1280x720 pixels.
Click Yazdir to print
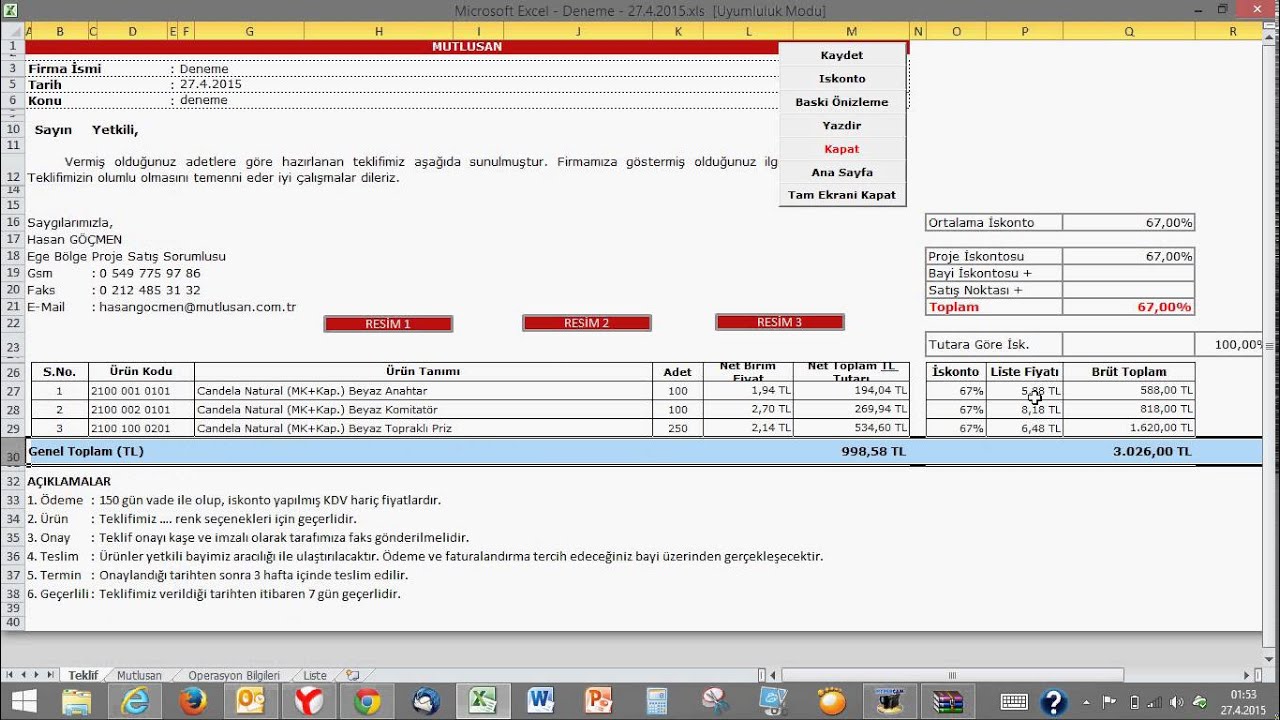(x=842, y=125)
